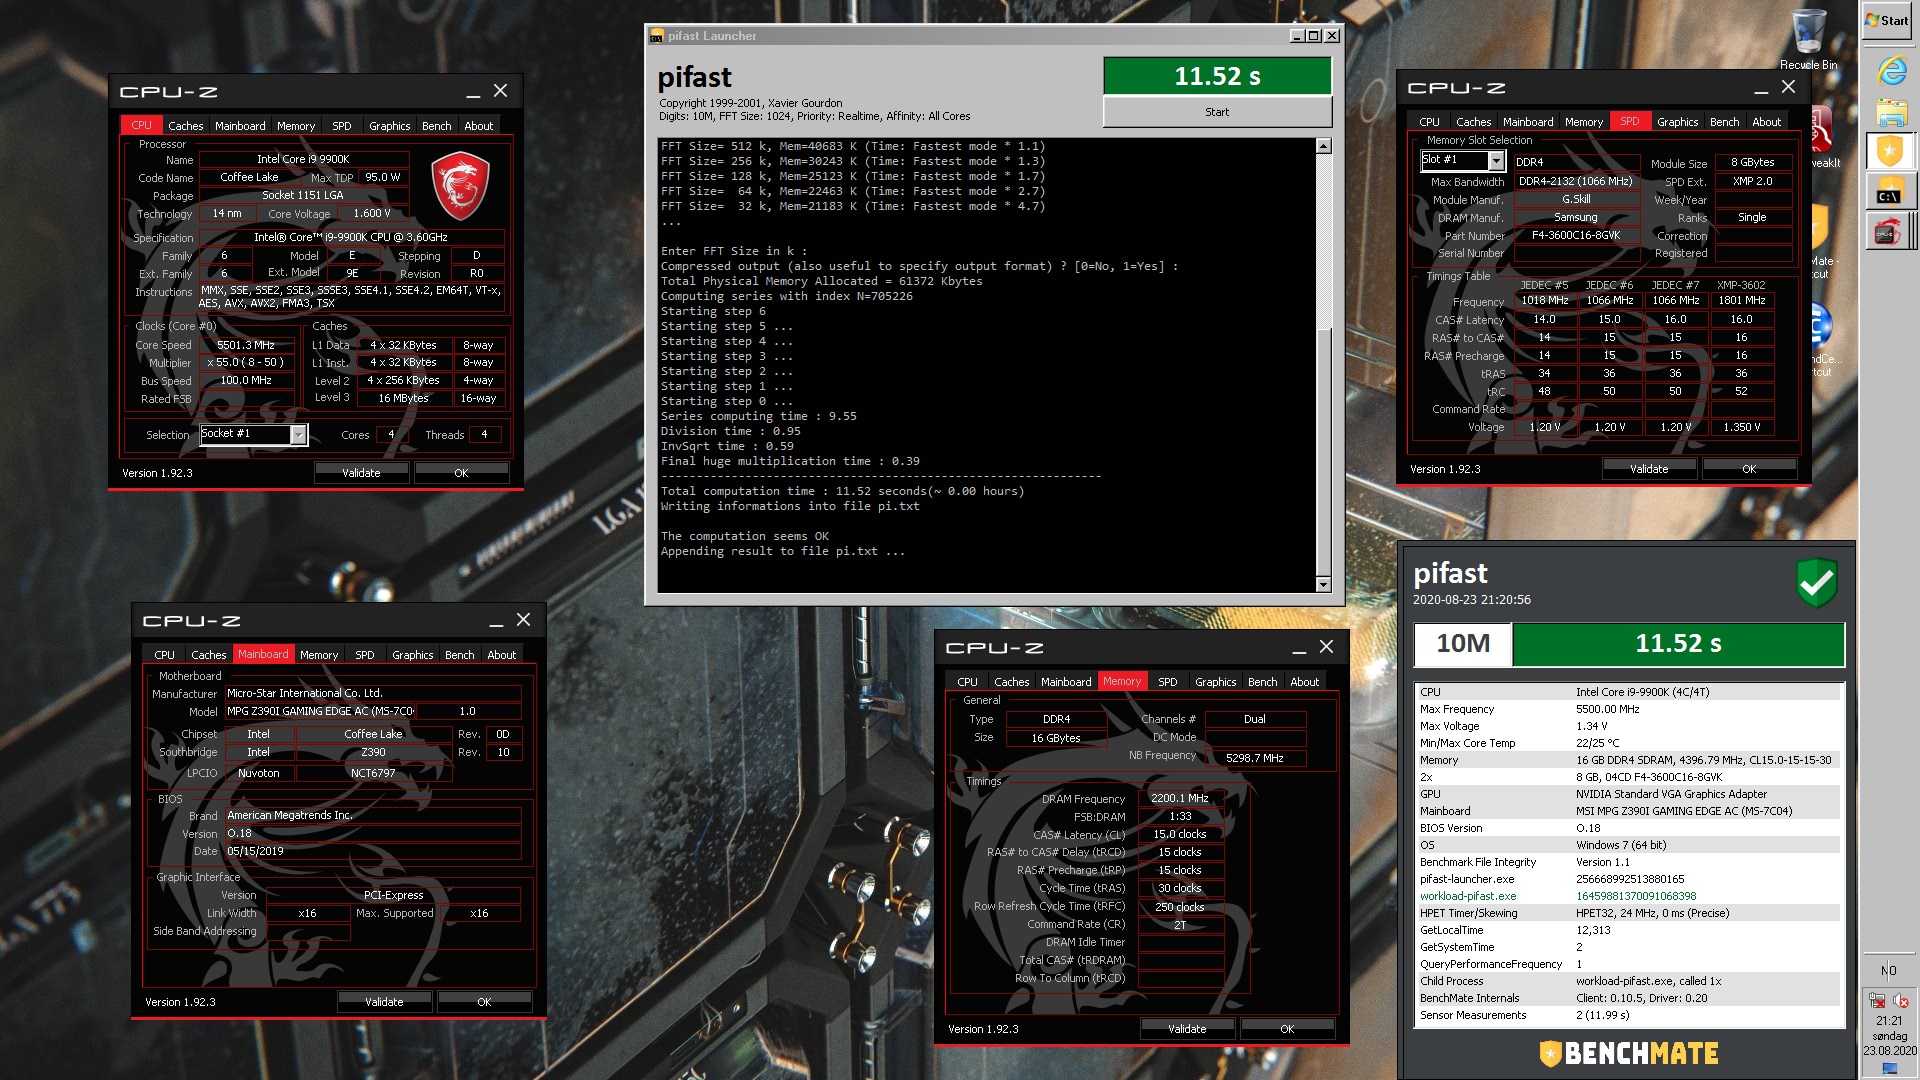Click the green checkmark shield in BenchMate
This screenshot has height=1080, width=1920.
1816,582
